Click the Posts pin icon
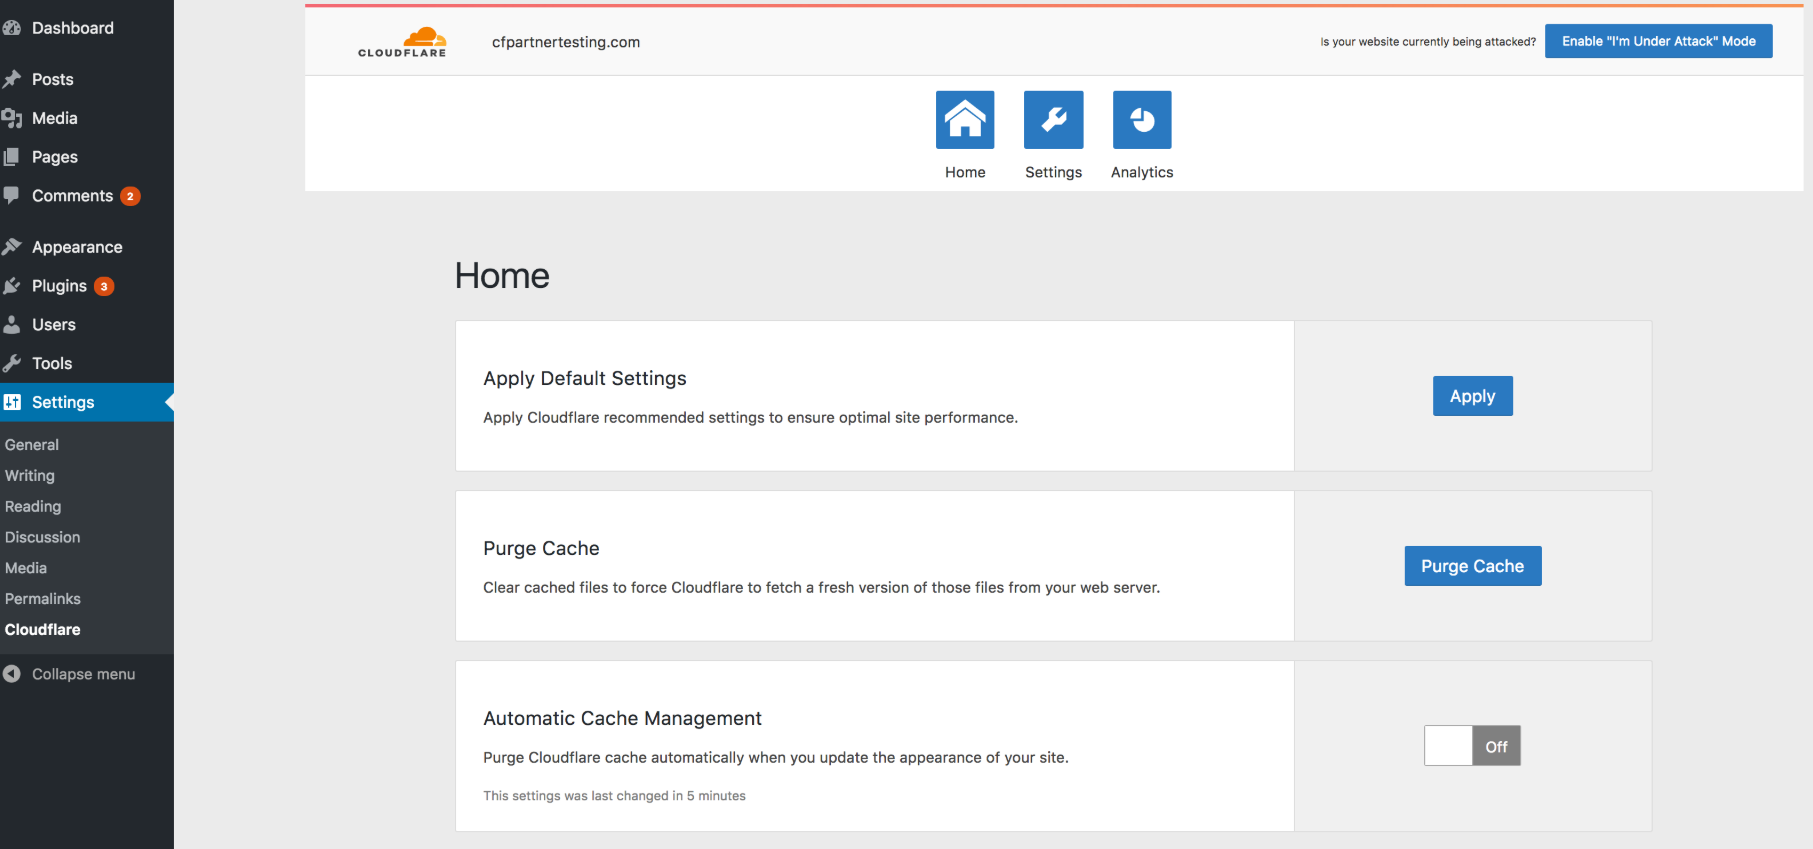This screenshot has height=849, width=1813. 12,79
